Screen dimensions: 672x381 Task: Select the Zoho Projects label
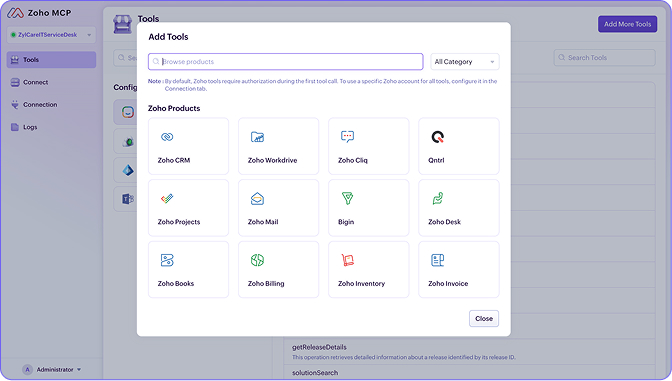click(x=179, y=222)
